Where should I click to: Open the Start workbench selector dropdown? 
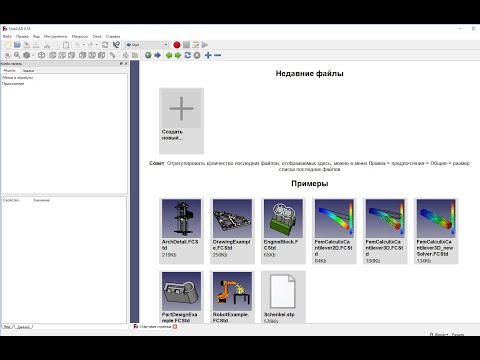coord(147,45)
